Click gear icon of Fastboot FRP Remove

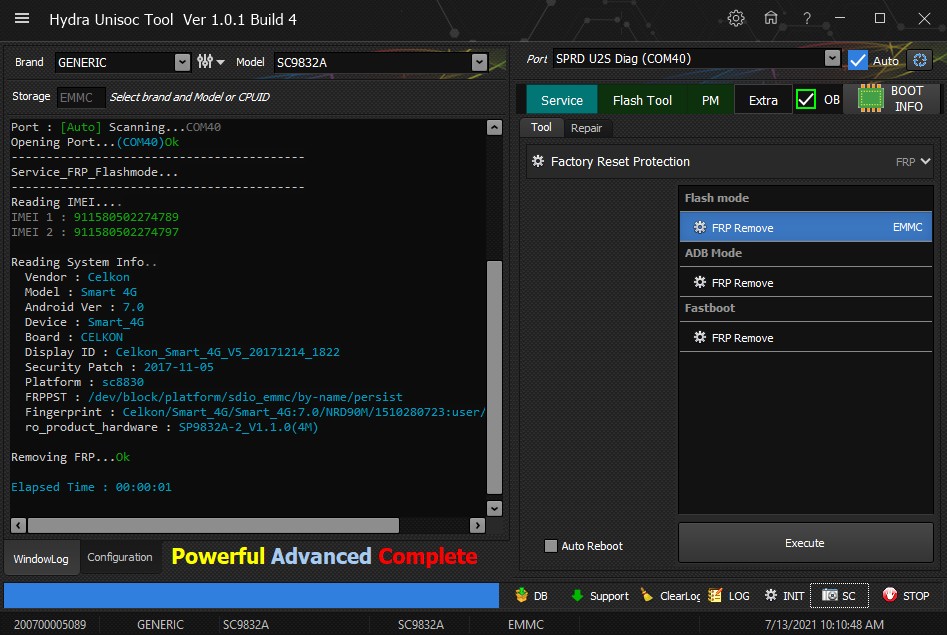pos(699,337)
